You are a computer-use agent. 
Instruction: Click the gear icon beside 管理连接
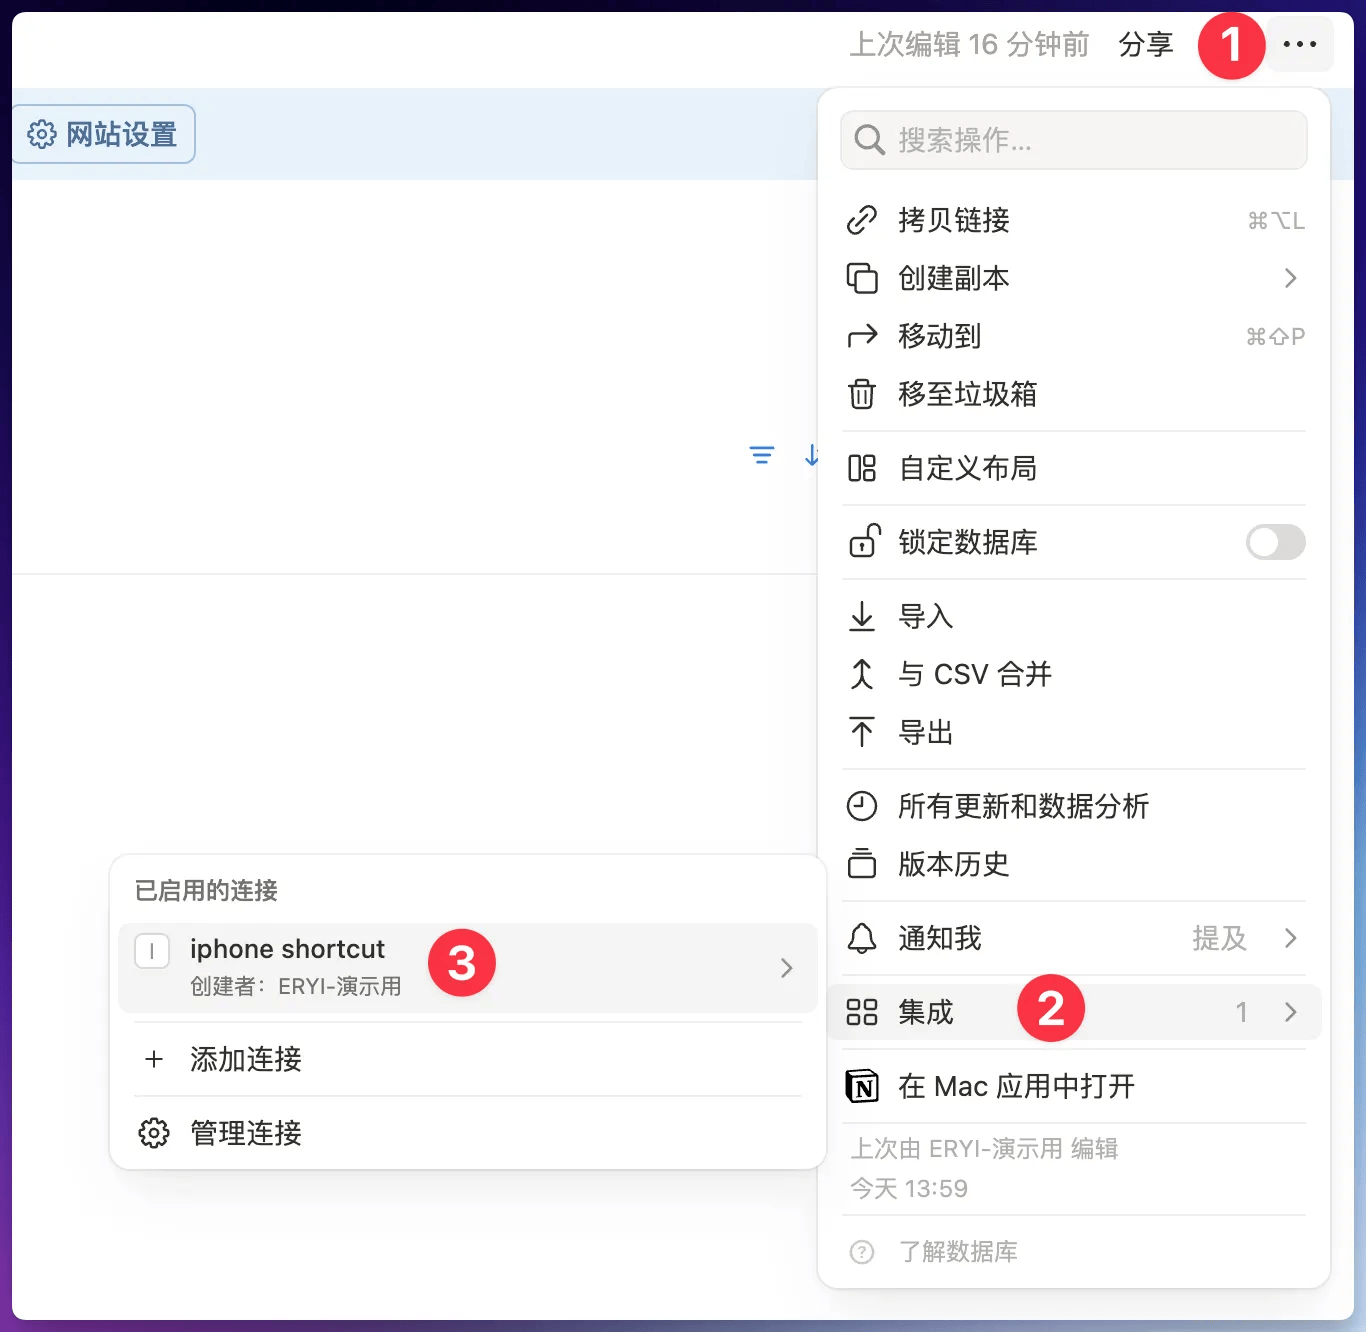[x=154, y=1133]
